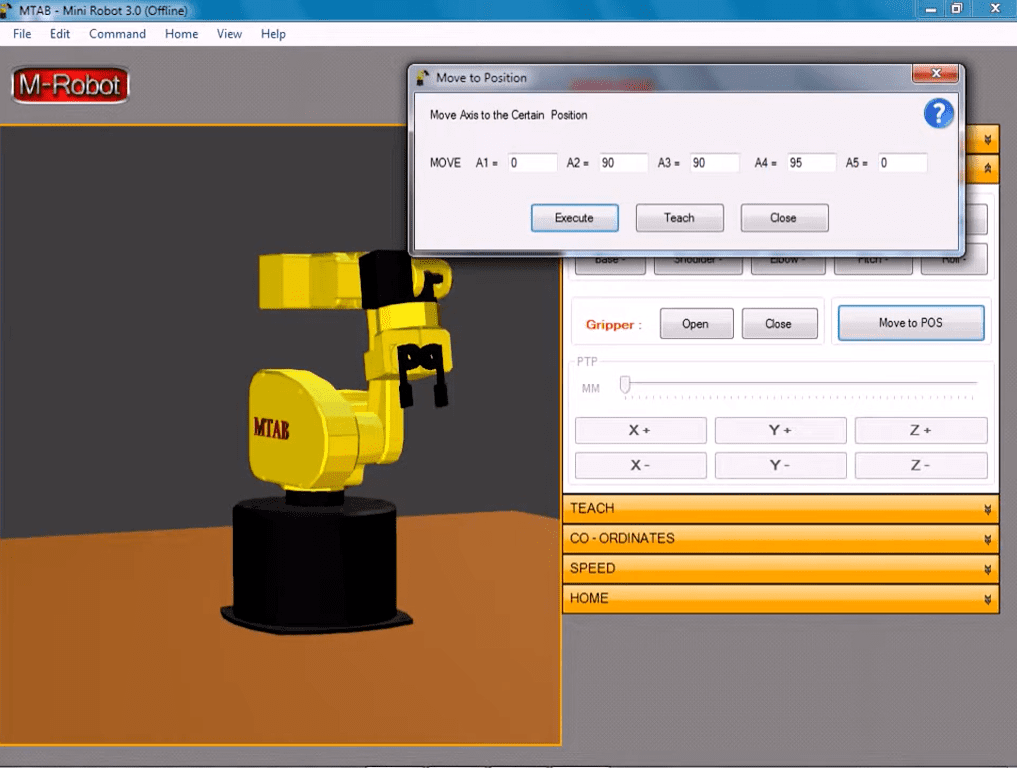The image size is (1017, 768).
Task: Click the Y - jog button
Action: 780,465
